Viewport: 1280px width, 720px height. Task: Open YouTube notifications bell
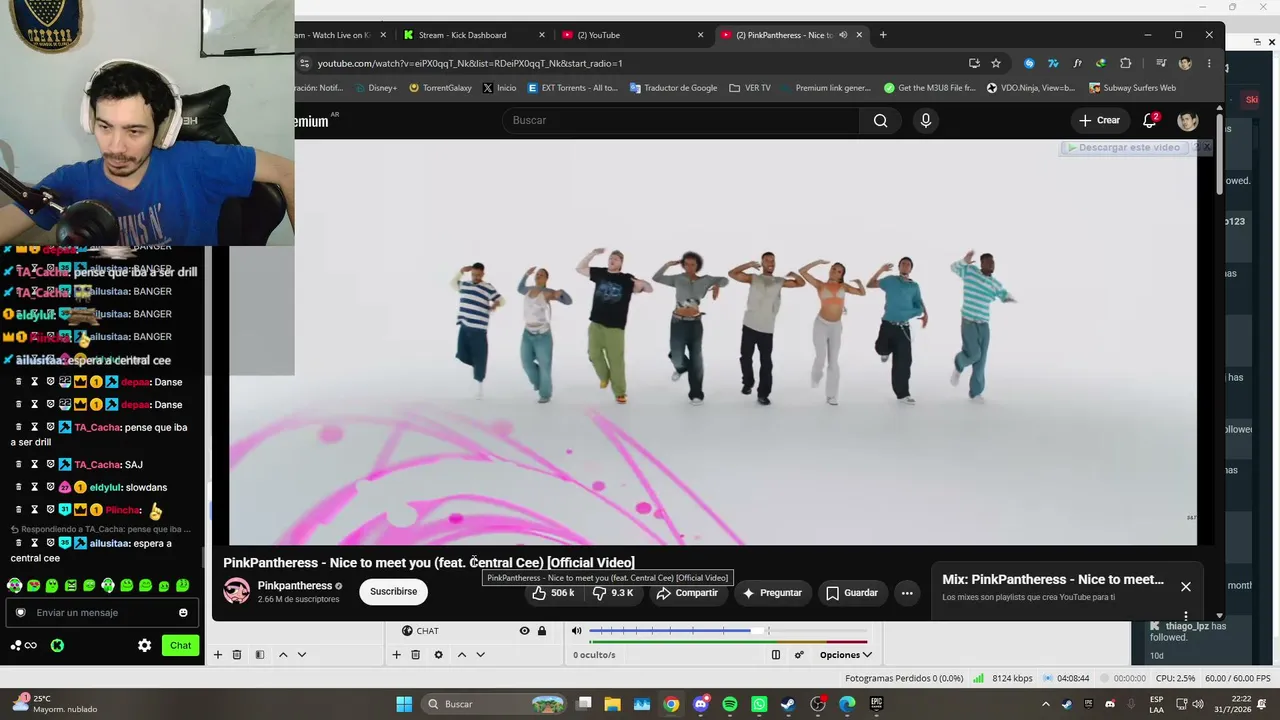pyautogui.click(x=1150, y=120)
